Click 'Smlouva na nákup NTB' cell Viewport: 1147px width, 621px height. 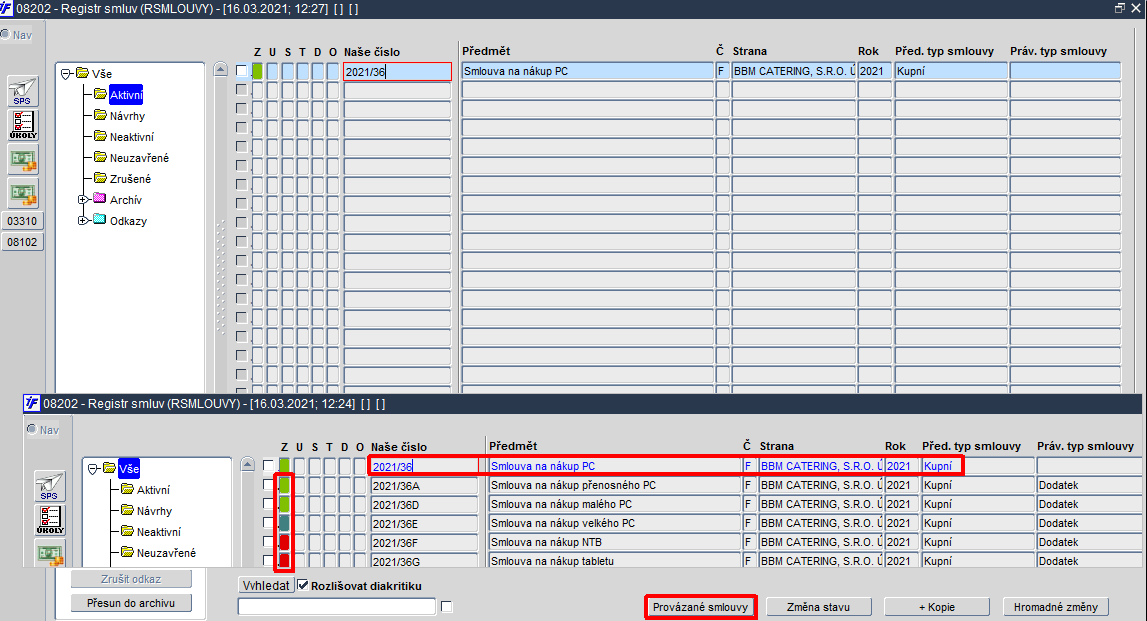coord(614,542)
